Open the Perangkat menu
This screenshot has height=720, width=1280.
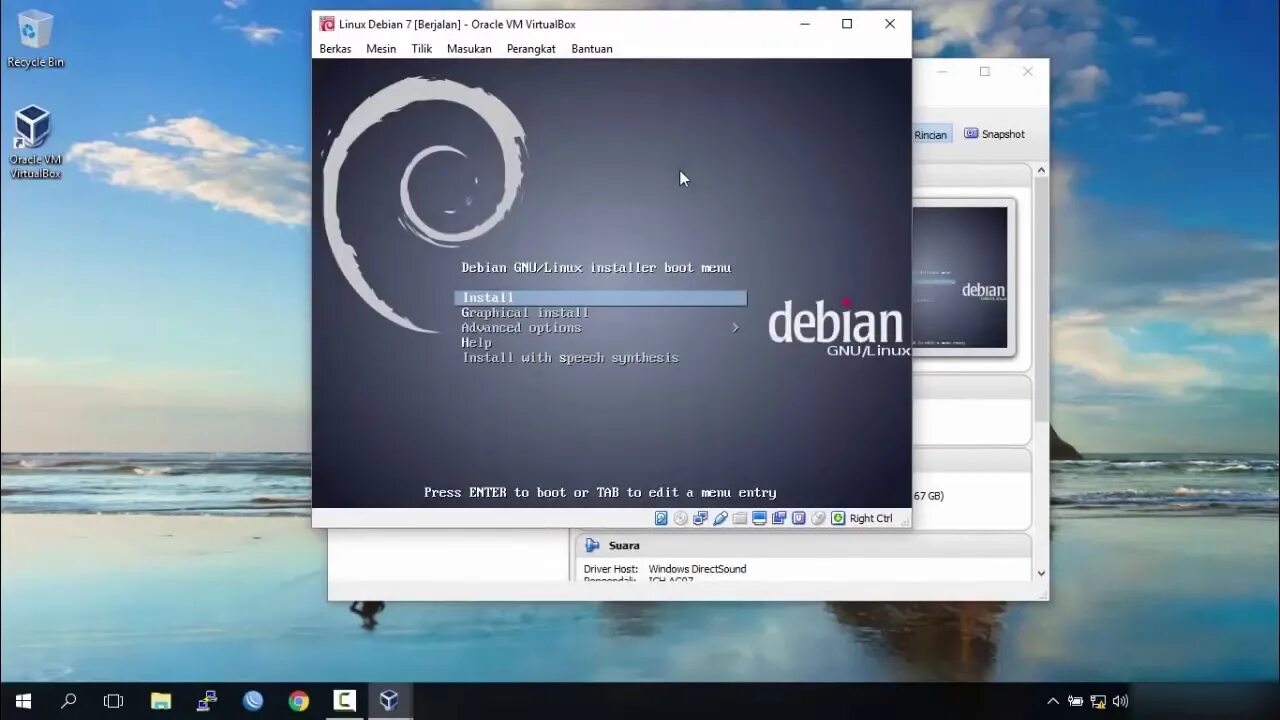pyautogui.click(x=531, y=49)
